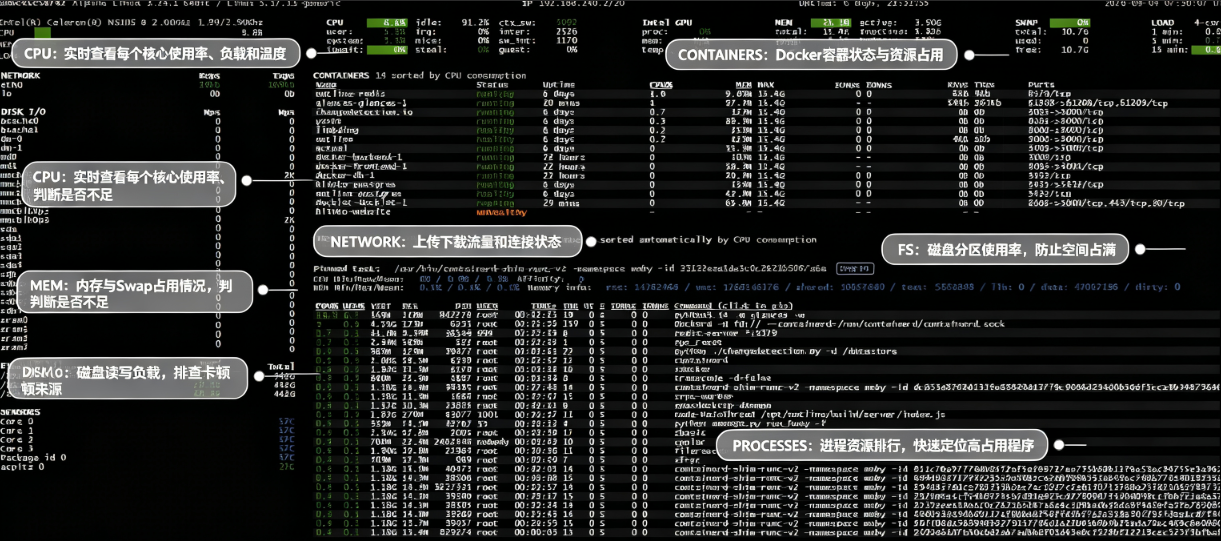The width and height of the screenshot is (1221, 541).
Task: Click the CPU usage bar in header
Action: pos(387,22)
